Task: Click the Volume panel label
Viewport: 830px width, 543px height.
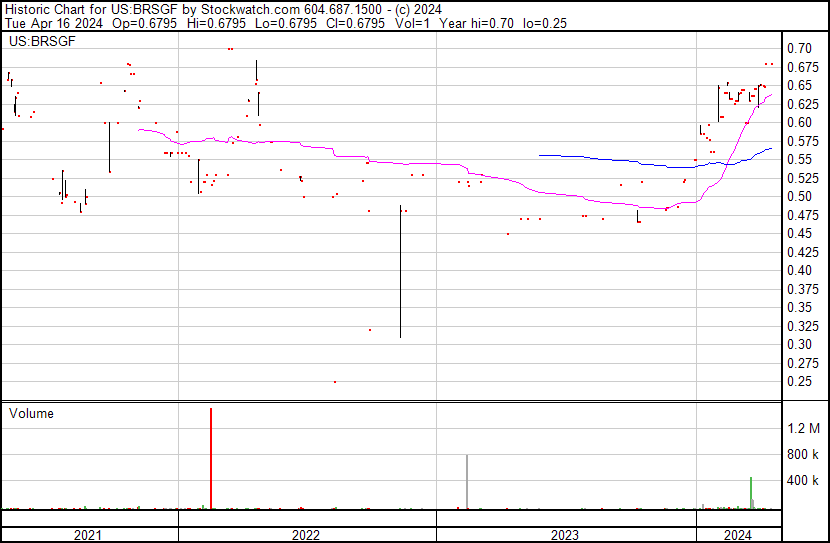Action: click(31, 413)
